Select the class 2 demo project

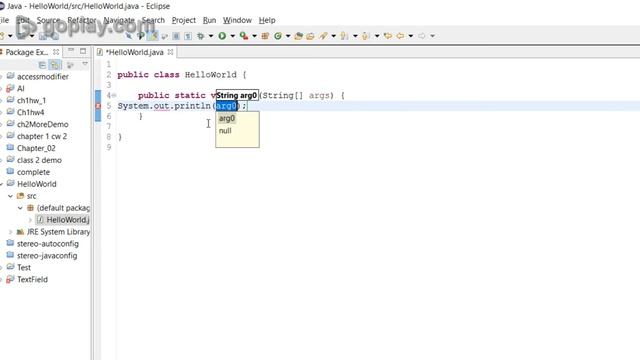coord(39,160)
